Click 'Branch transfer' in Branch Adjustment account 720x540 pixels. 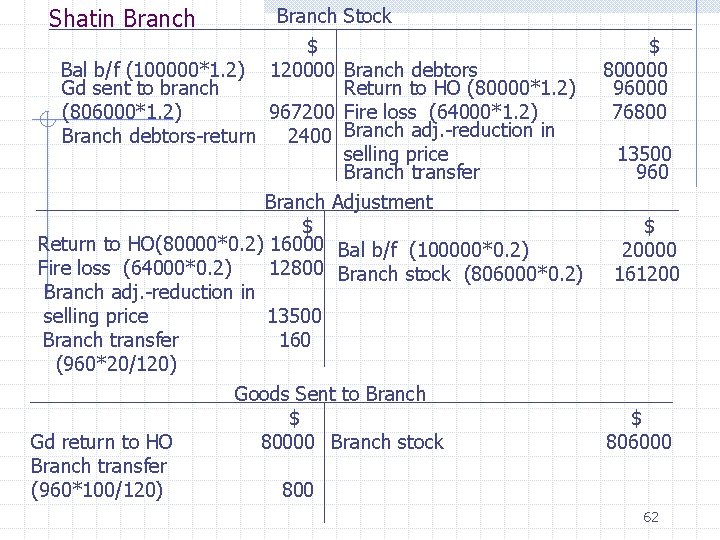point(111,340)
